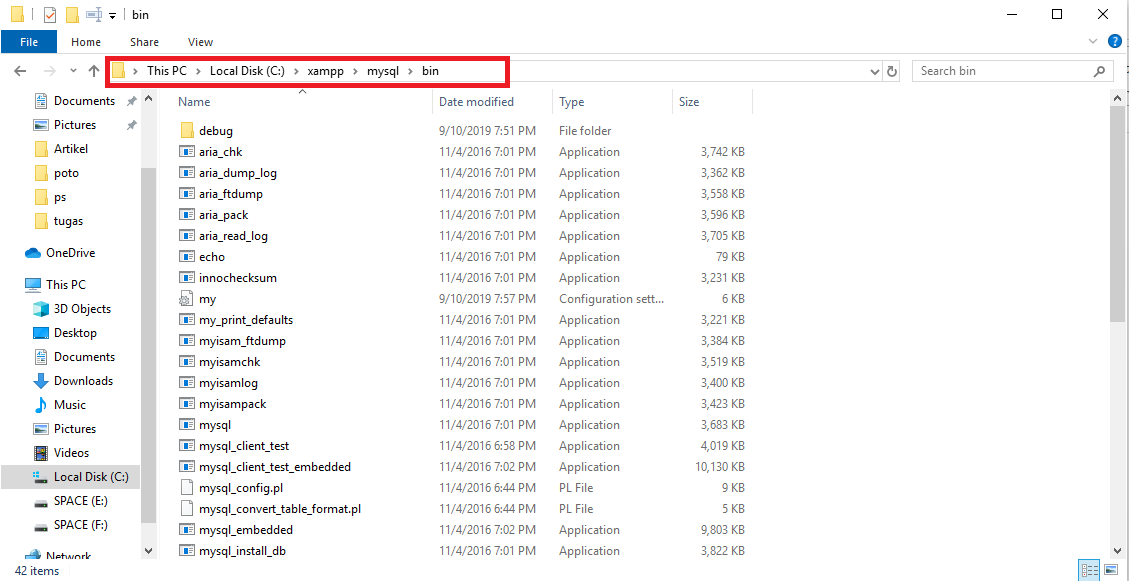Select the my_print_defaults file

(246, 320)
